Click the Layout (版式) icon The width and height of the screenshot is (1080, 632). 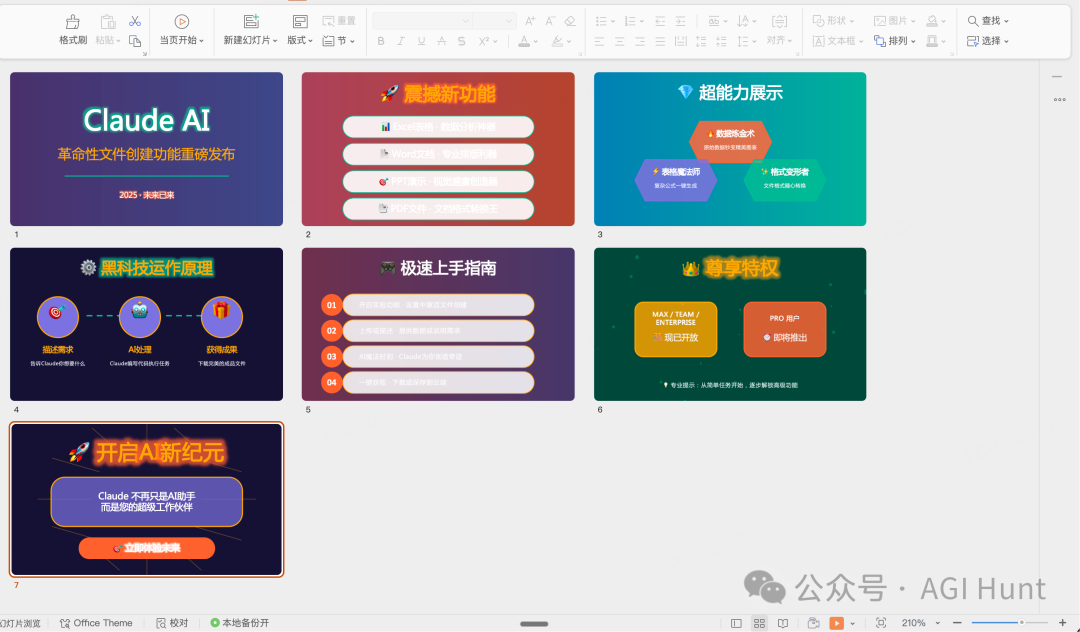(x=300, y=22)
